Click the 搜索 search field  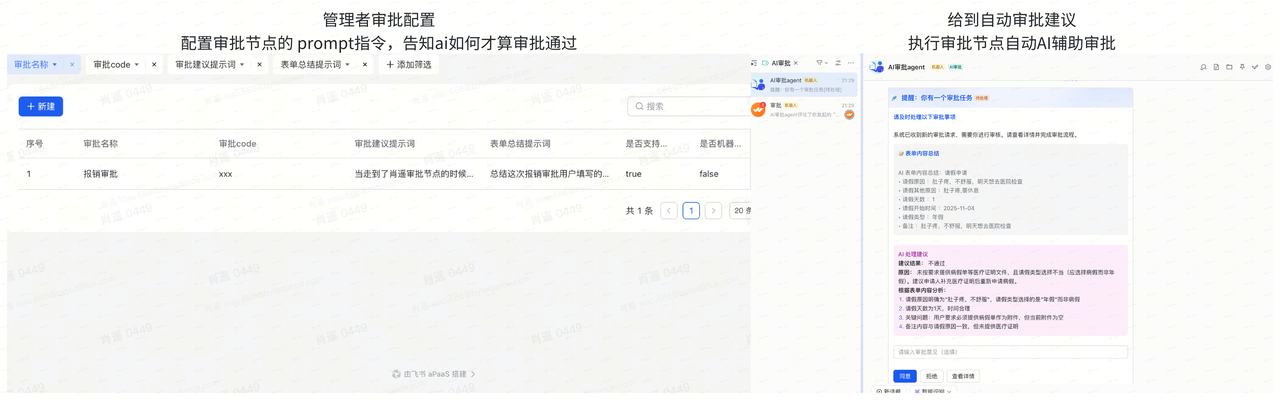pos(690,106)
